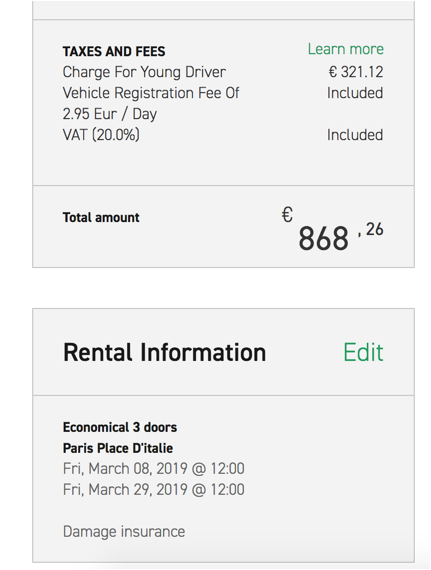Click the Total amount label
This screenshot has height=570, width=431.
click(x=101, y=217)
